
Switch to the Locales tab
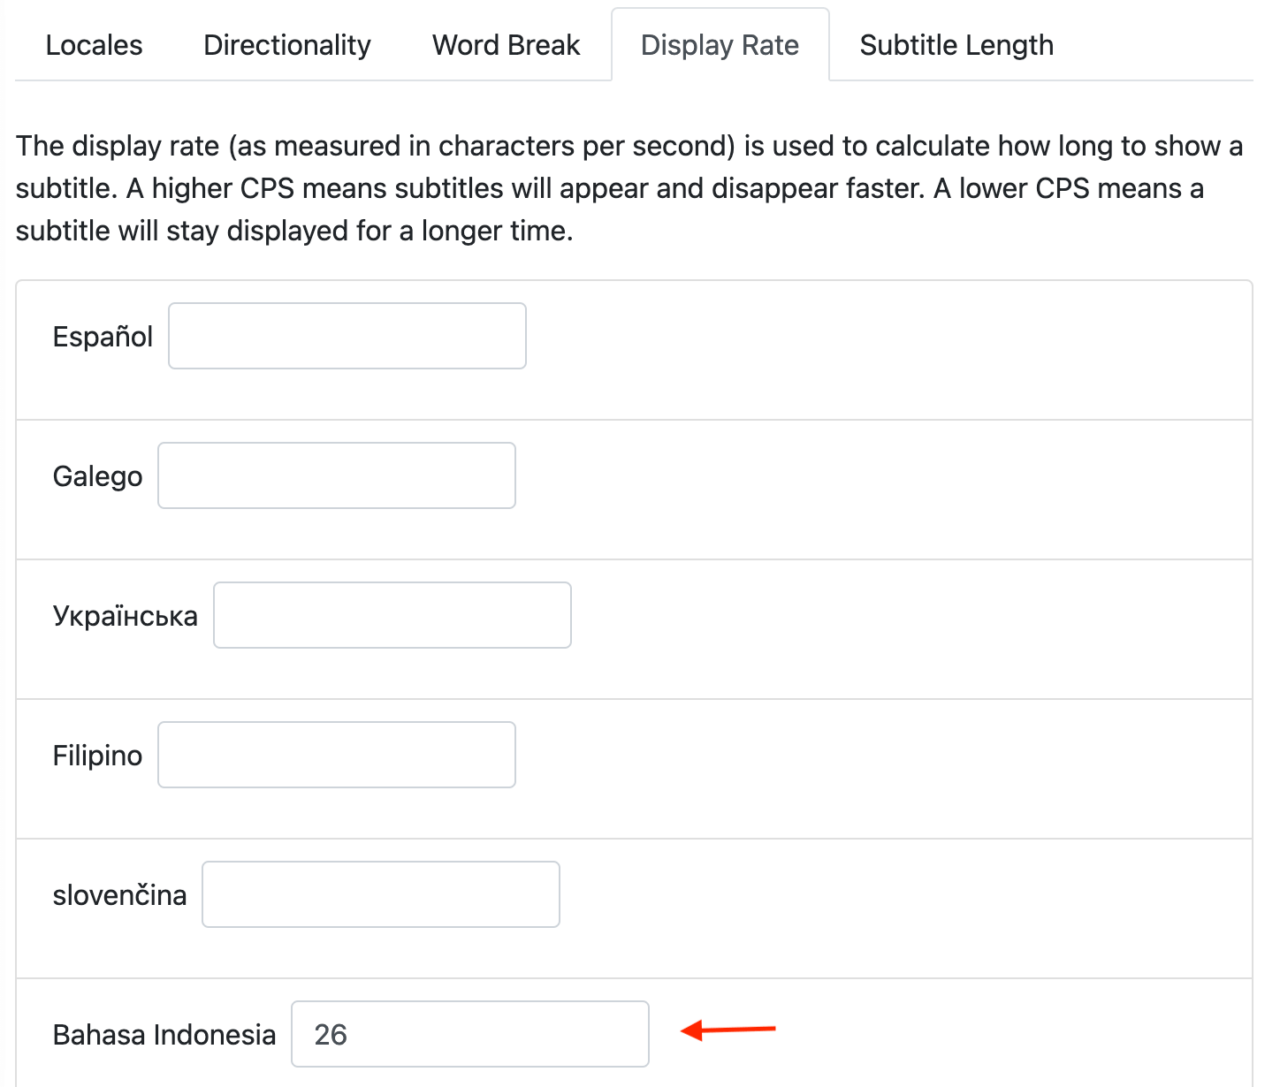pos(93,45)
